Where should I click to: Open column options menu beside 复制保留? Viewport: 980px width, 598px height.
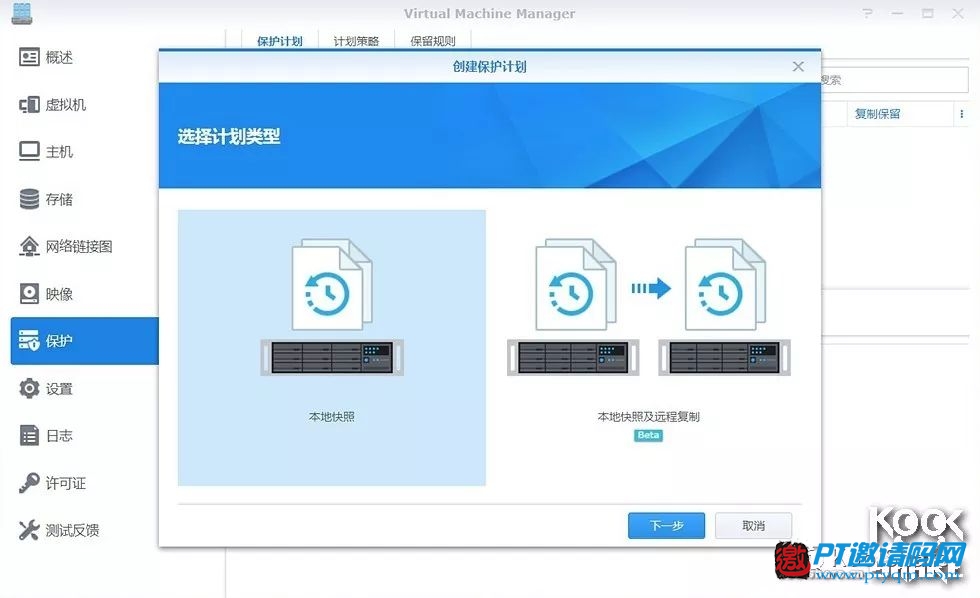962,114
